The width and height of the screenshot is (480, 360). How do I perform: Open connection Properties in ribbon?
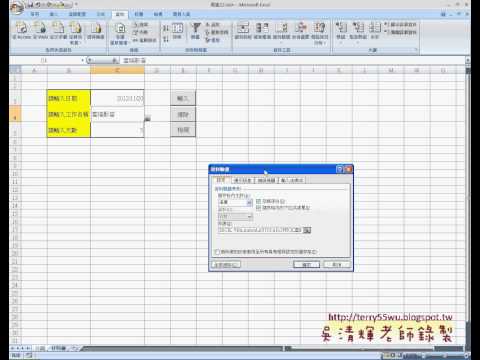(140, 32)
